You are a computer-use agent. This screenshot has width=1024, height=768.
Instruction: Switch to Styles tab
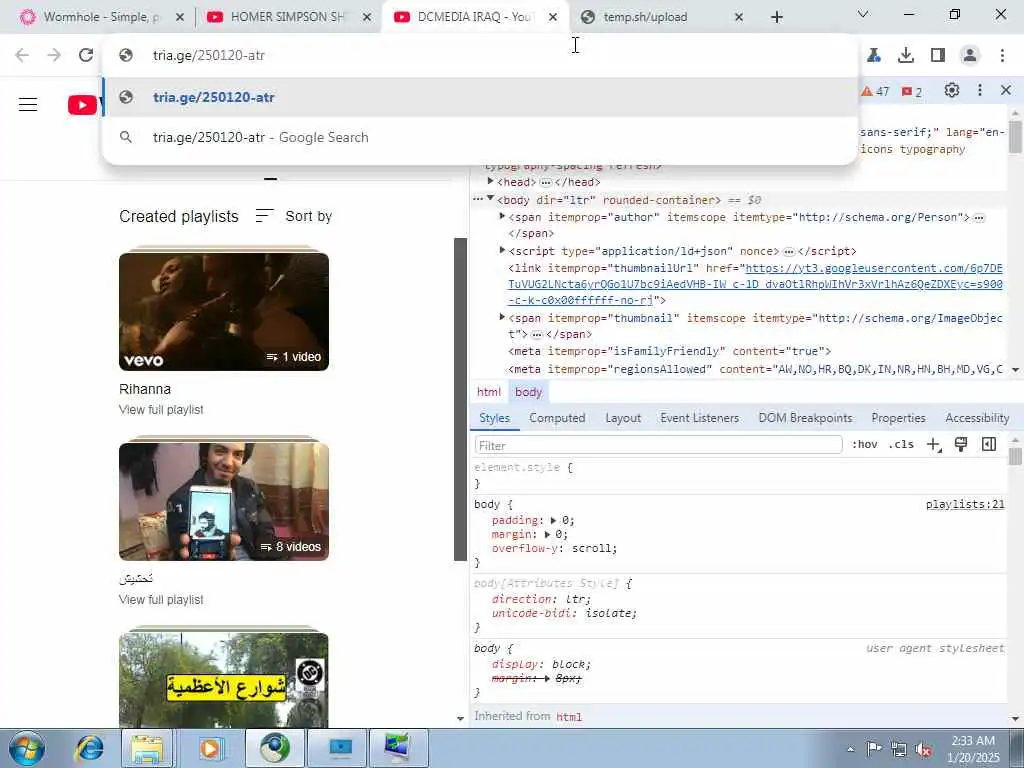click(494, 418)
